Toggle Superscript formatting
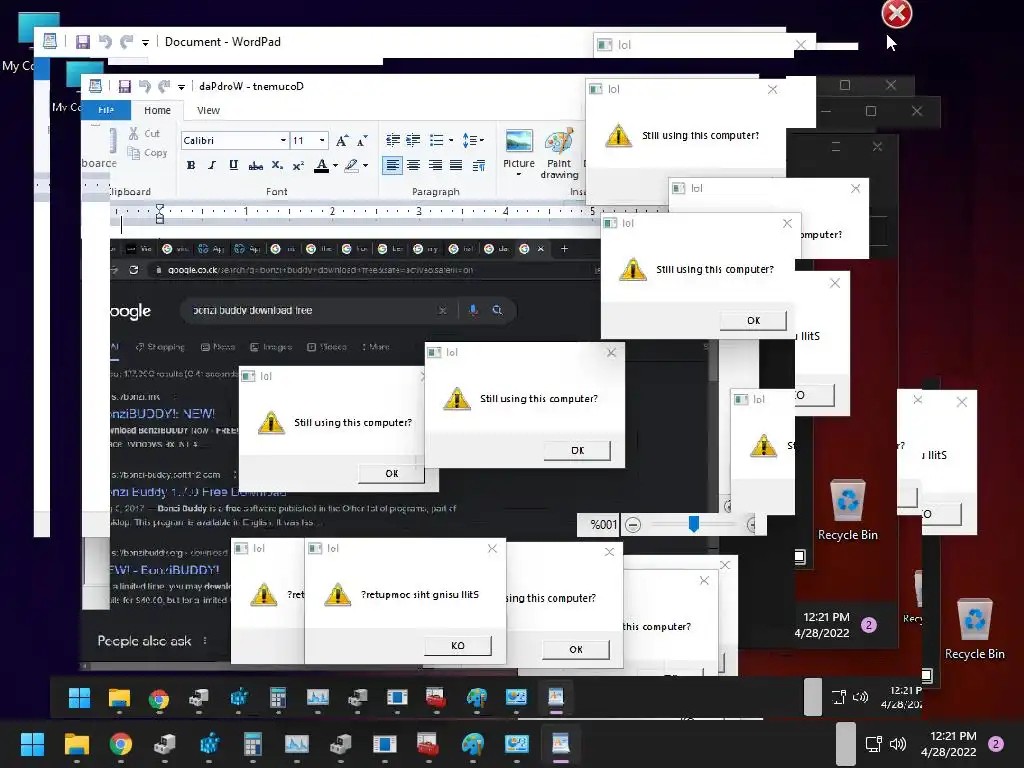The height and width of the screenshot is (768, 1024). (298, 165)
